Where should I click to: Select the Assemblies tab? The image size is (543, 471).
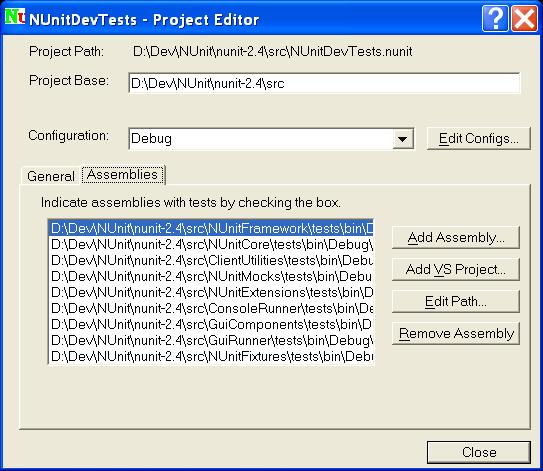tap(123, 174)
